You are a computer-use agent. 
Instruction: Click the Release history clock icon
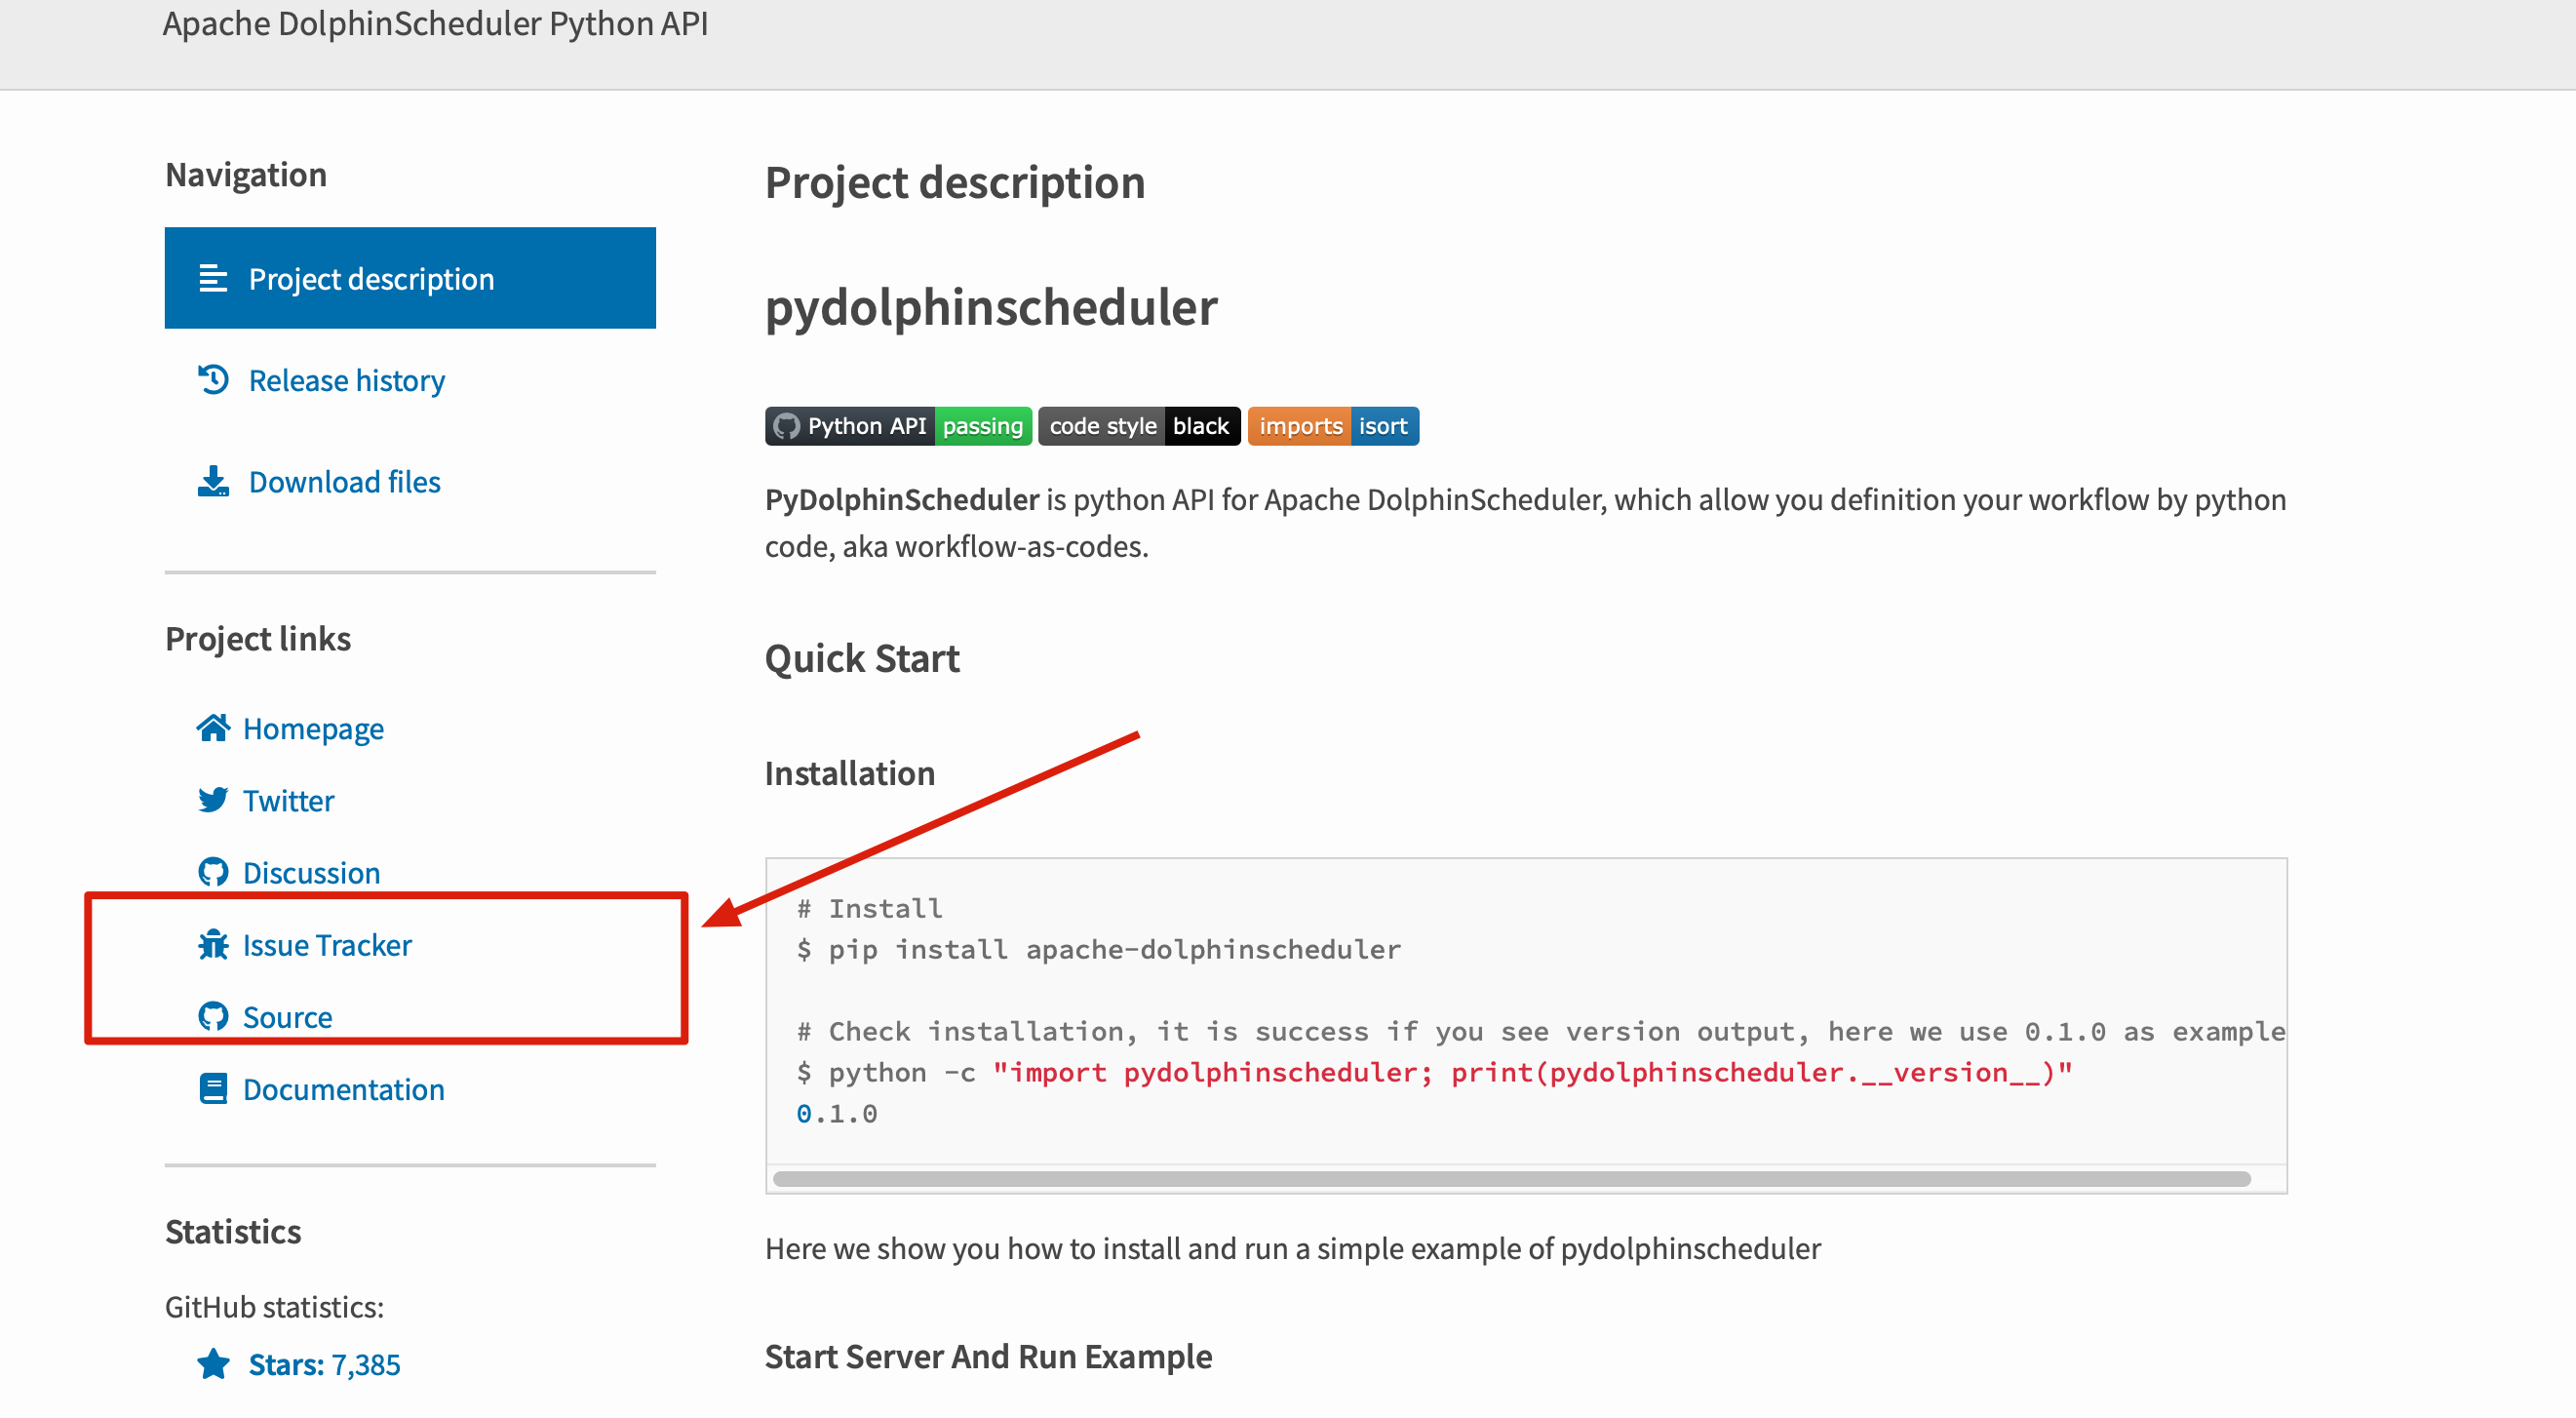[x=213, y=380]
